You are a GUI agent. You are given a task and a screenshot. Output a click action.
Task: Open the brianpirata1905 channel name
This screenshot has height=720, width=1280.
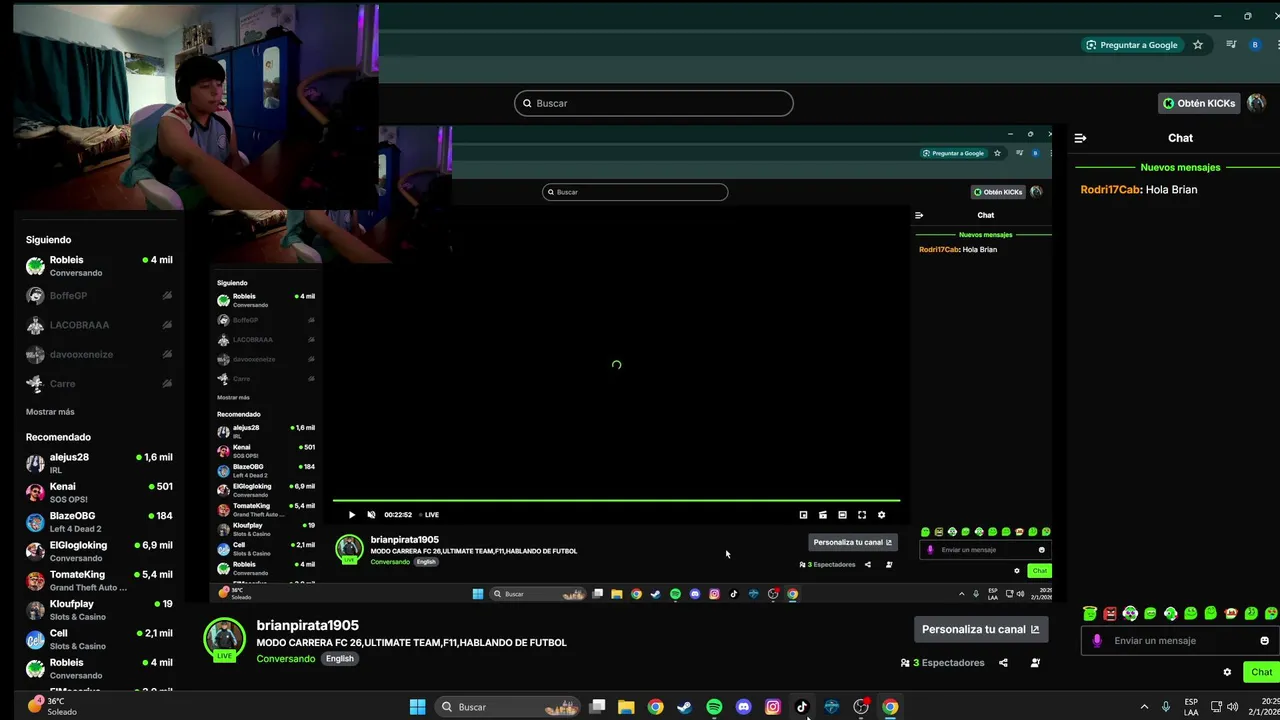pyautogui.click(x=307, y=625)
